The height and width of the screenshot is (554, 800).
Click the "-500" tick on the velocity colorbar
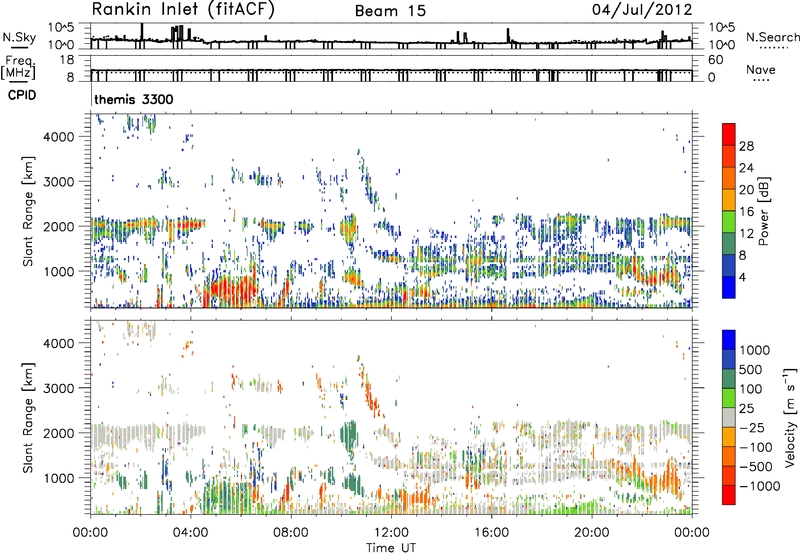[x=755, y=467]
